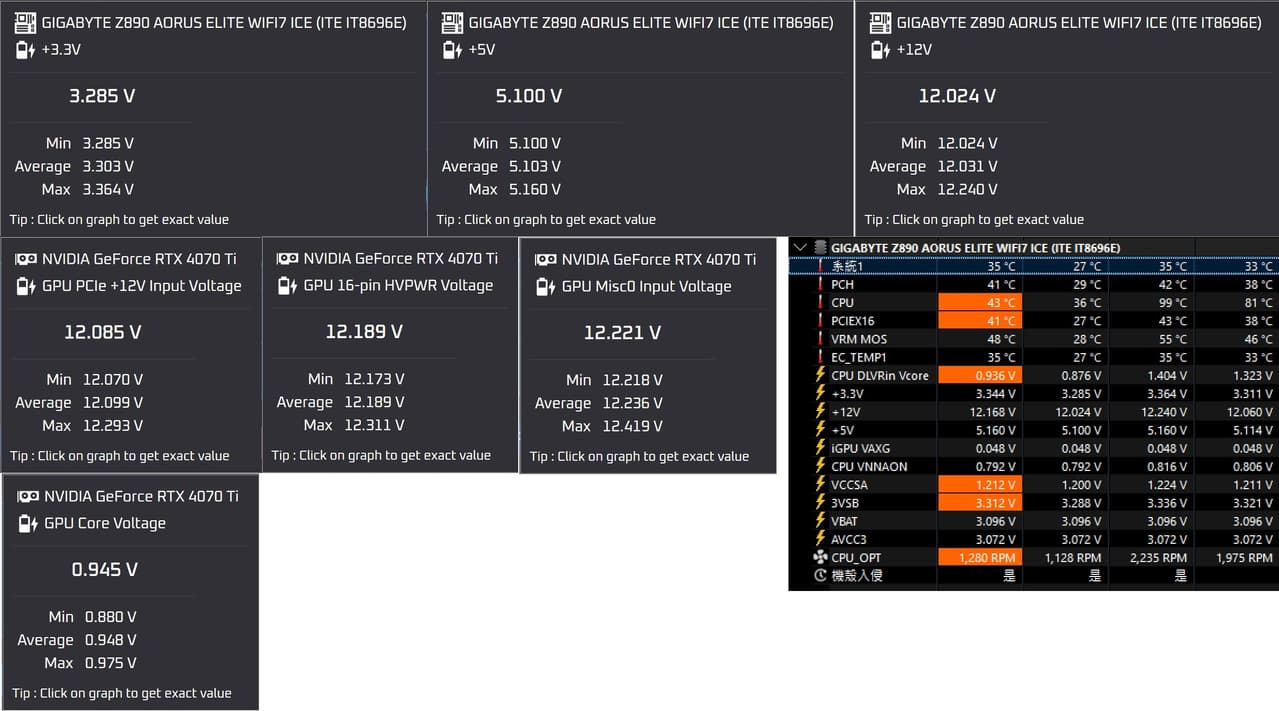Click the voltage icon beside GPU 16-pin HVPWR Voltage
This screenshot has width=1279, height=711.
point(287,286)
